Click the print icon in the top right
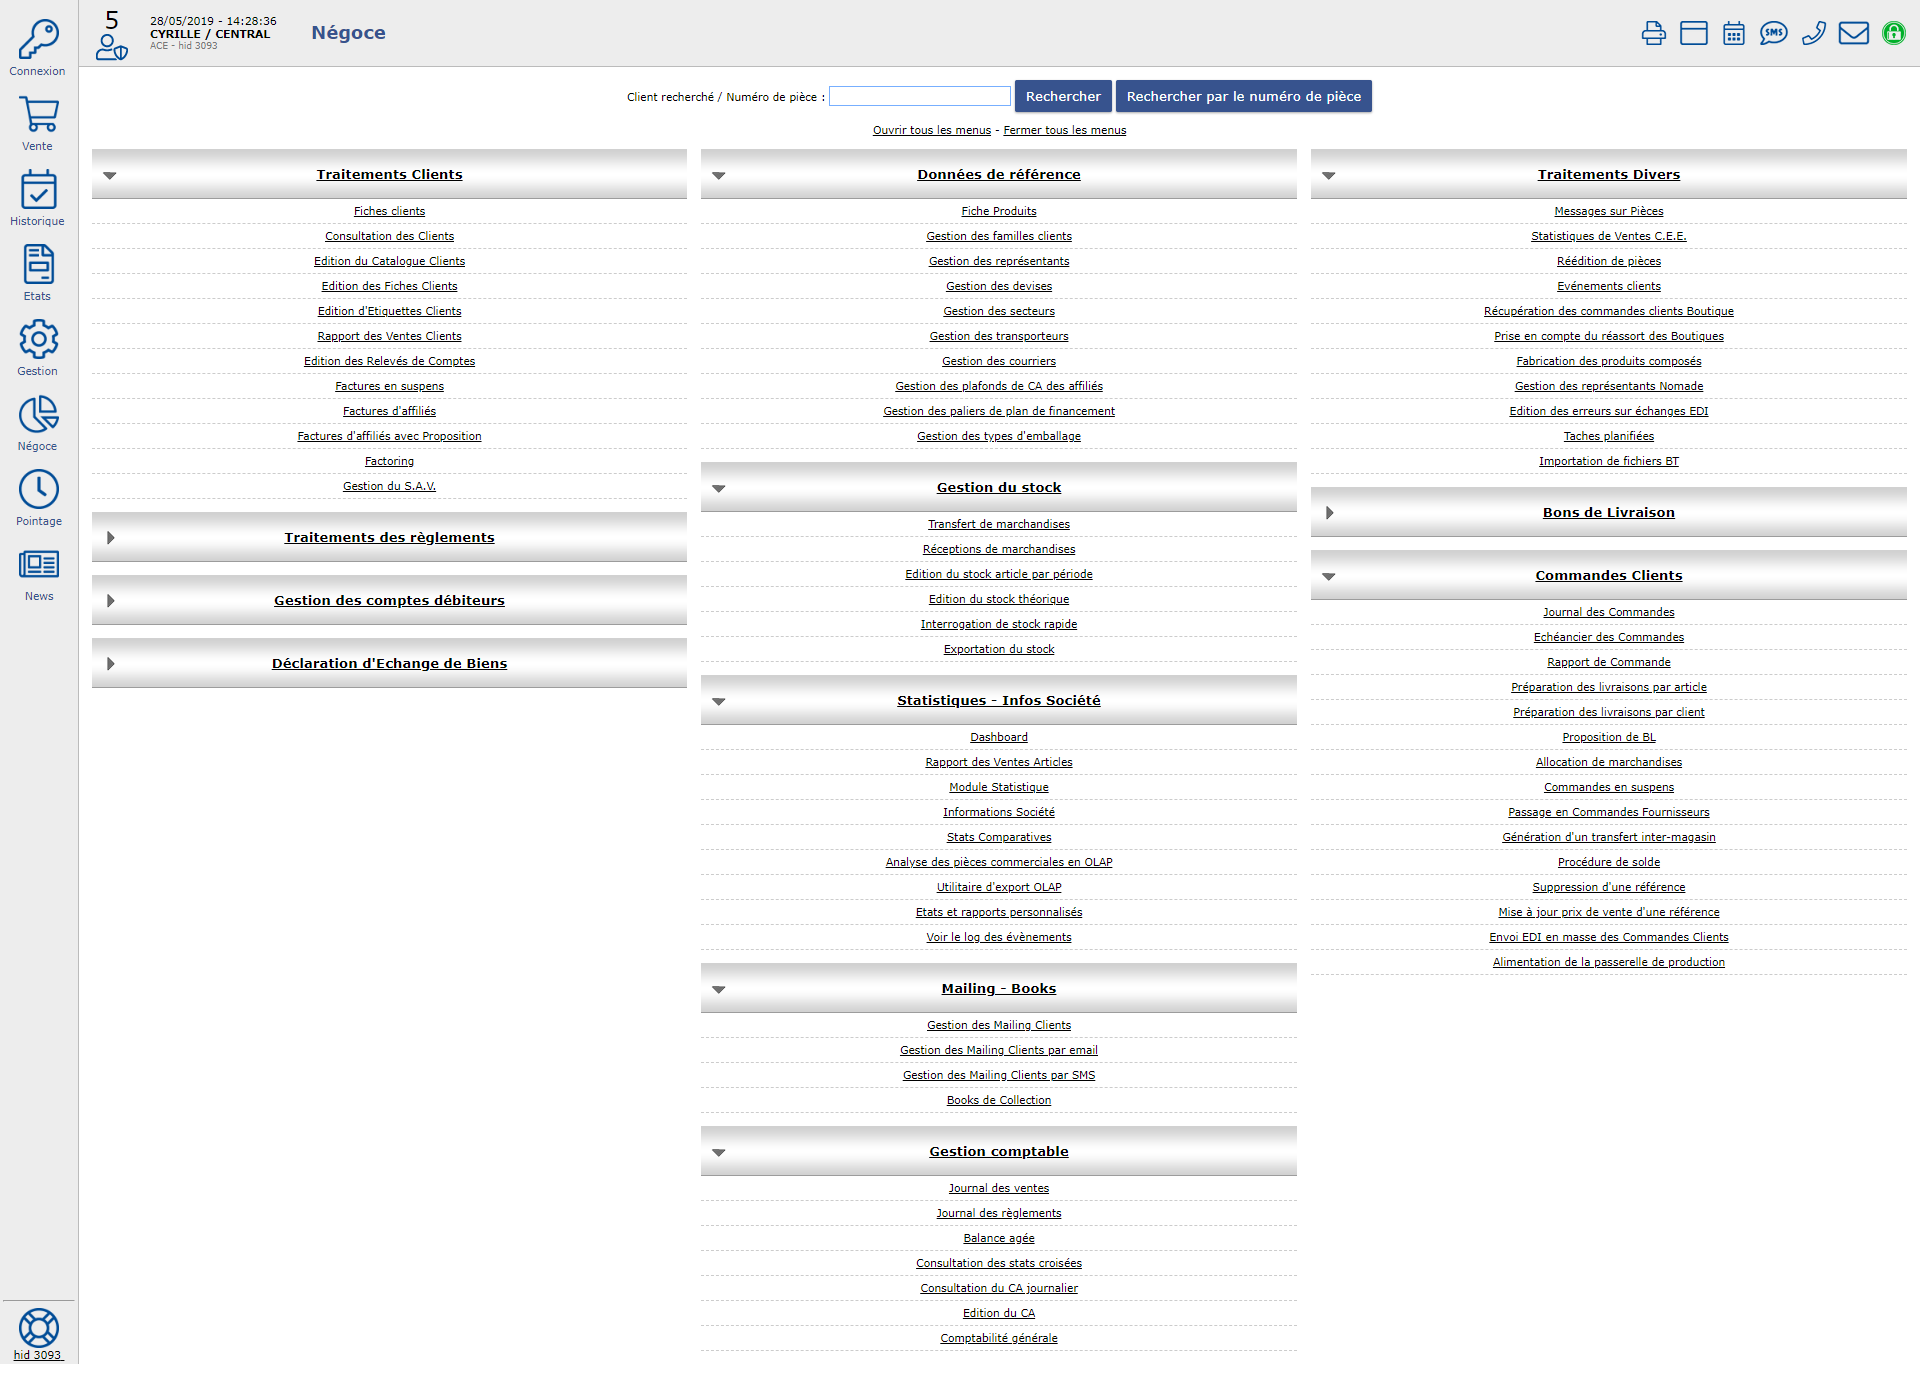Screen dimensions: 1920x1380 click(1659, 33)
